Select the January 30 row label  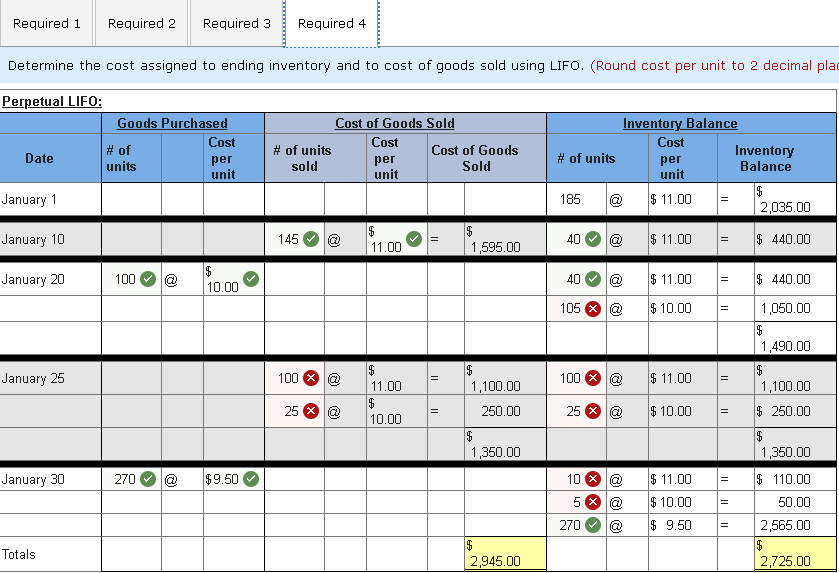point(33,479)
